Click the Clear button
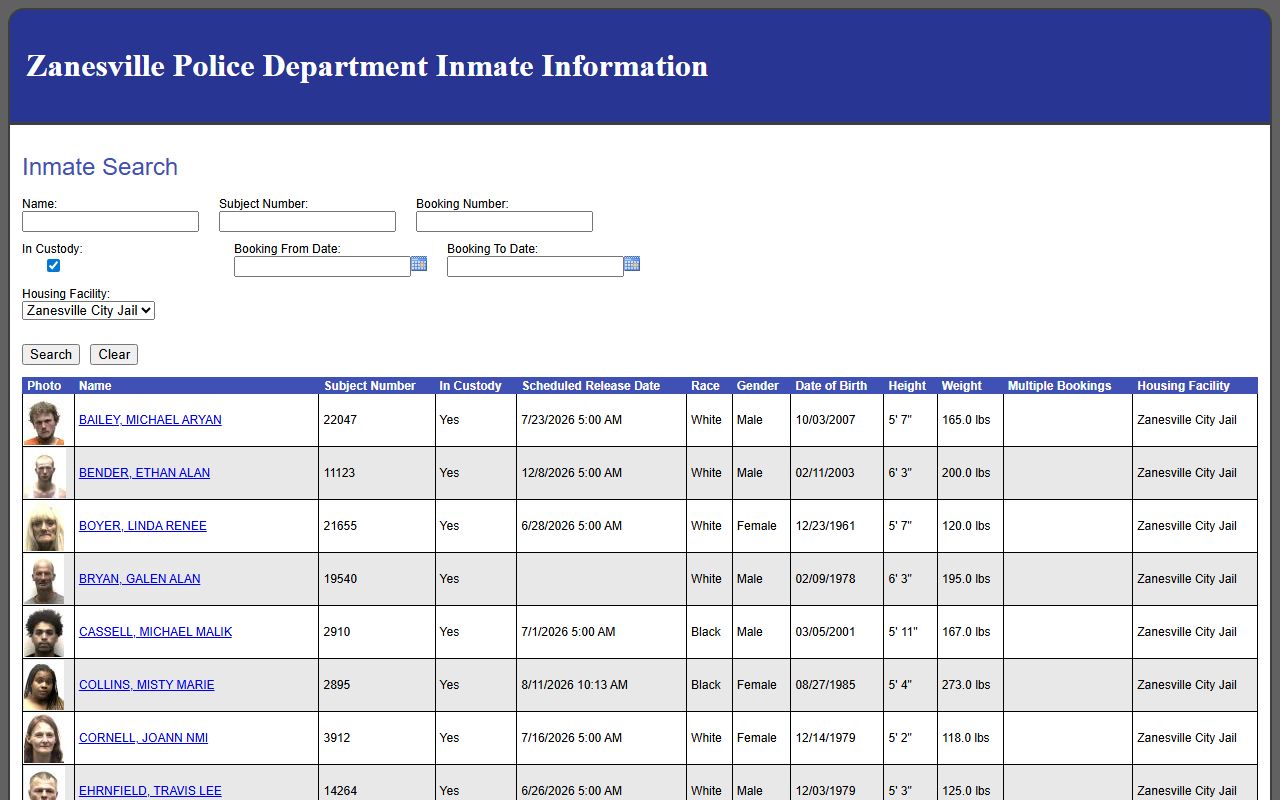 pyautogui.click(x=114, y=354)
